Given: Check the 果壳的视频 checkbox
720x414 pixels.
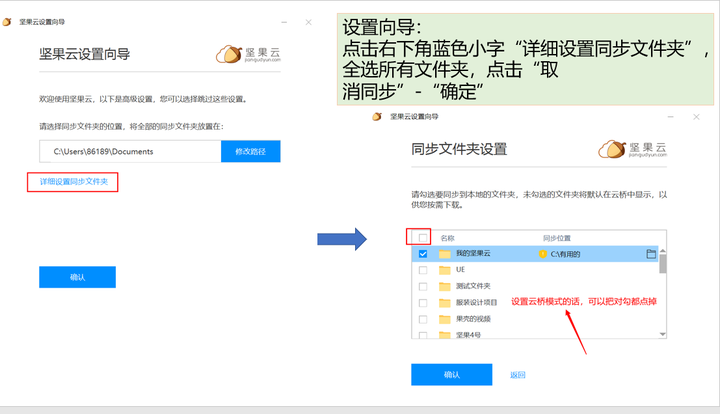Looking at the screenshot, I should click(x=423, y=319).
